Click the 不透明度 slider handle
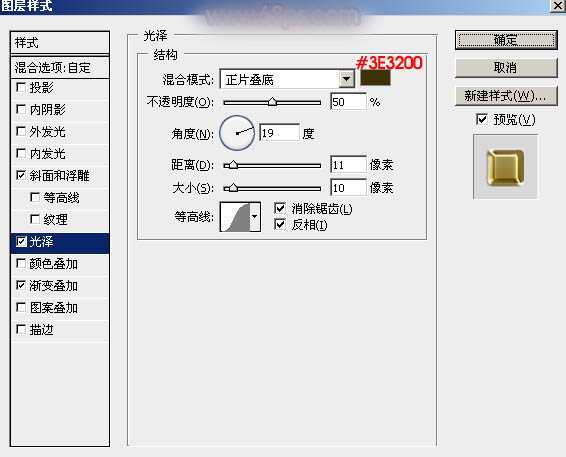 pyautogui.click(x=273, y=102)
